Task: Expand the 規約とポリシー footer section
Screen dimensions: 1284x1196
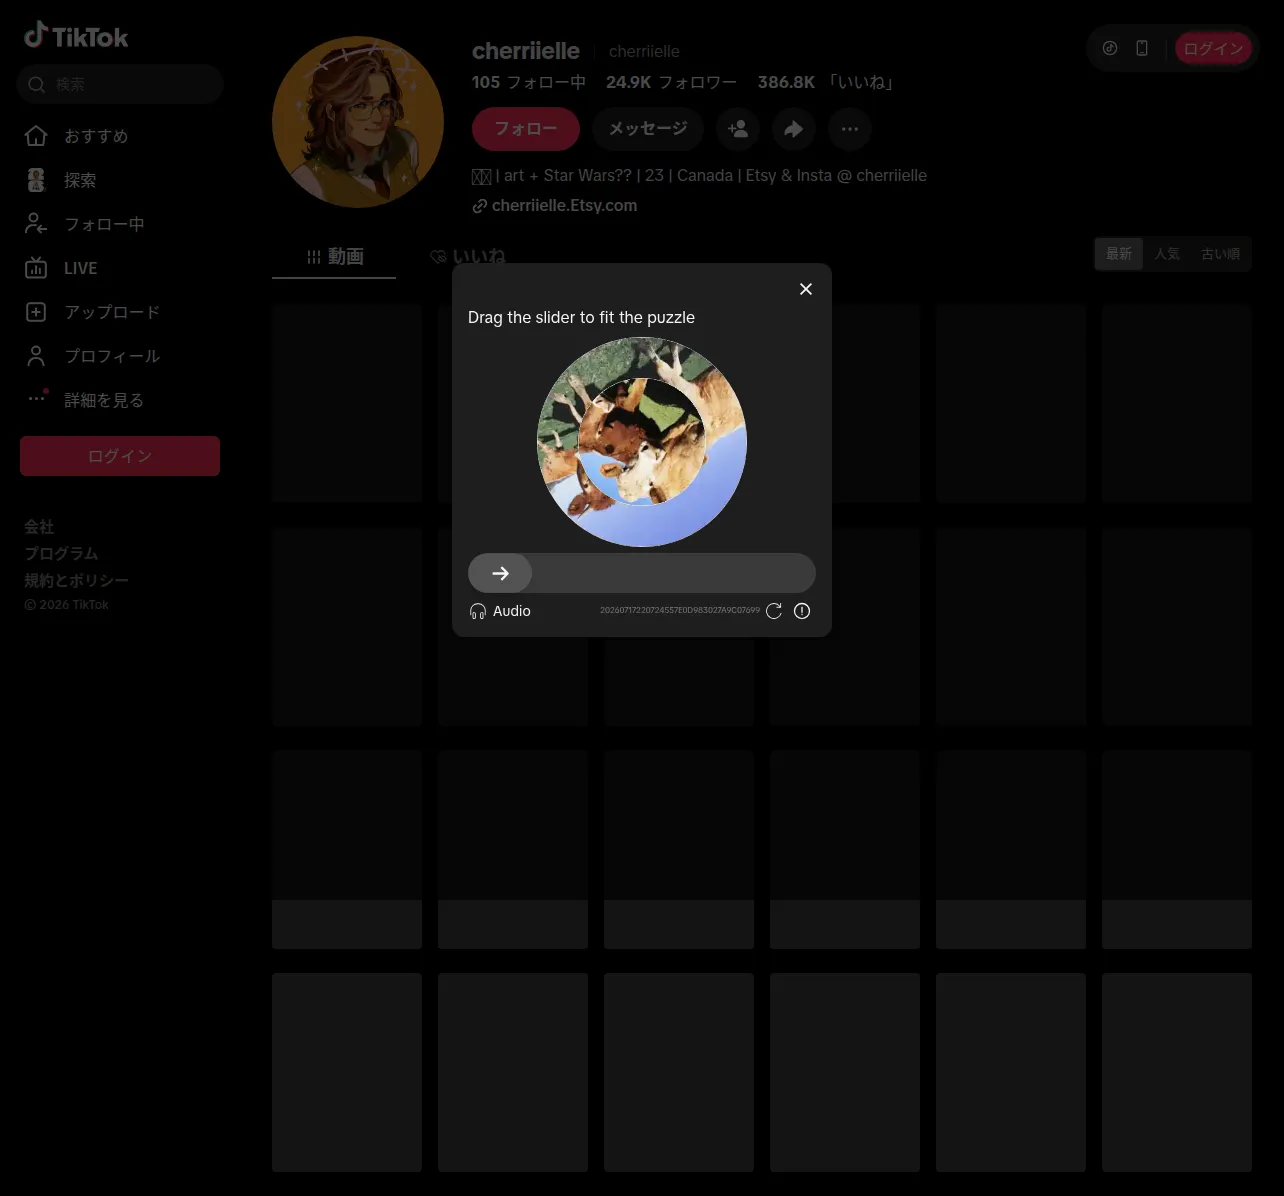Action: click(x=76, y=580)
